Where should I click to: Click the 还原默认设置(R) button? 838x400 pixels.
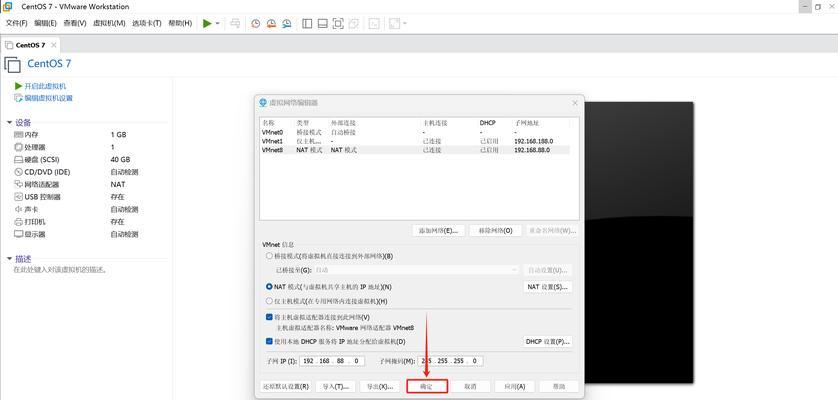(286, 386)
